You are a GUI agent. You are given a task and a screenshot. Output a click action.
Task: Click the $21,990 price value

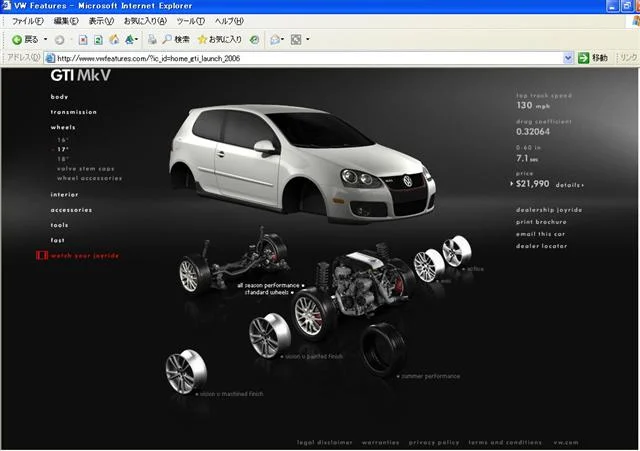click(533, 184)
